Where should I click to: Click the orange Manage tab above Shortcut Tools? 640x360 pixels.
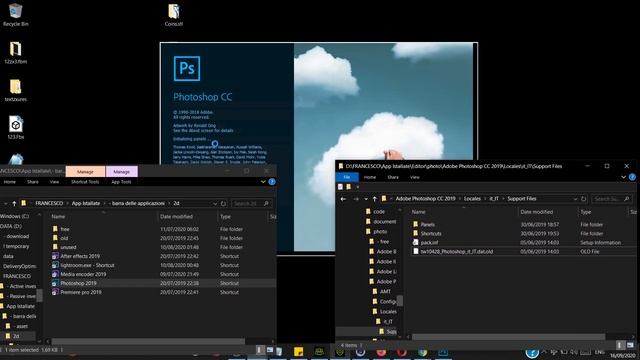tap(85, 171)
